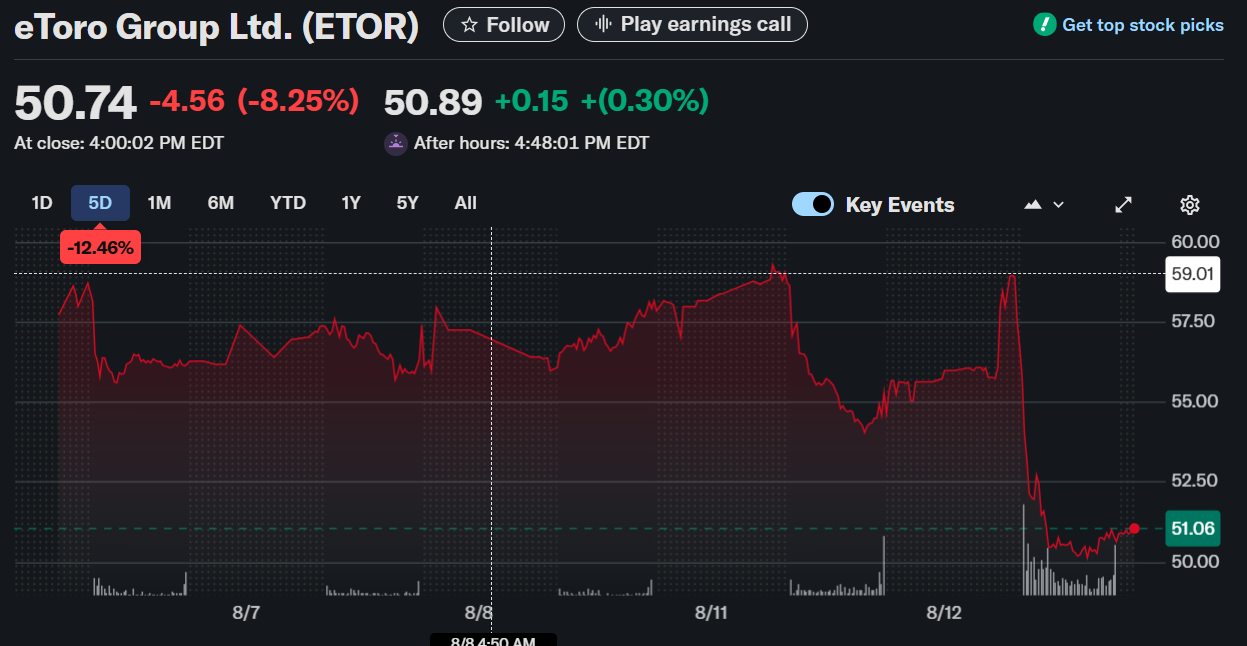Screen dimensions: 1247x646
Task: Expand chart to fullscreen
Action: point(1124,205)
